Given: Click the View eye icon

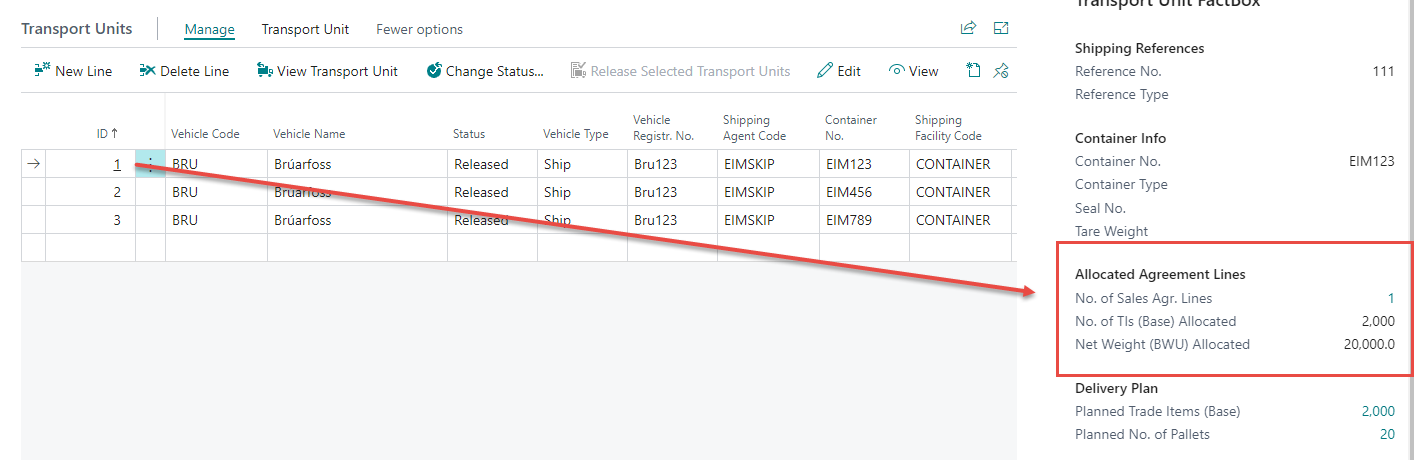Looking at the screenshot, I should [897, 71].
